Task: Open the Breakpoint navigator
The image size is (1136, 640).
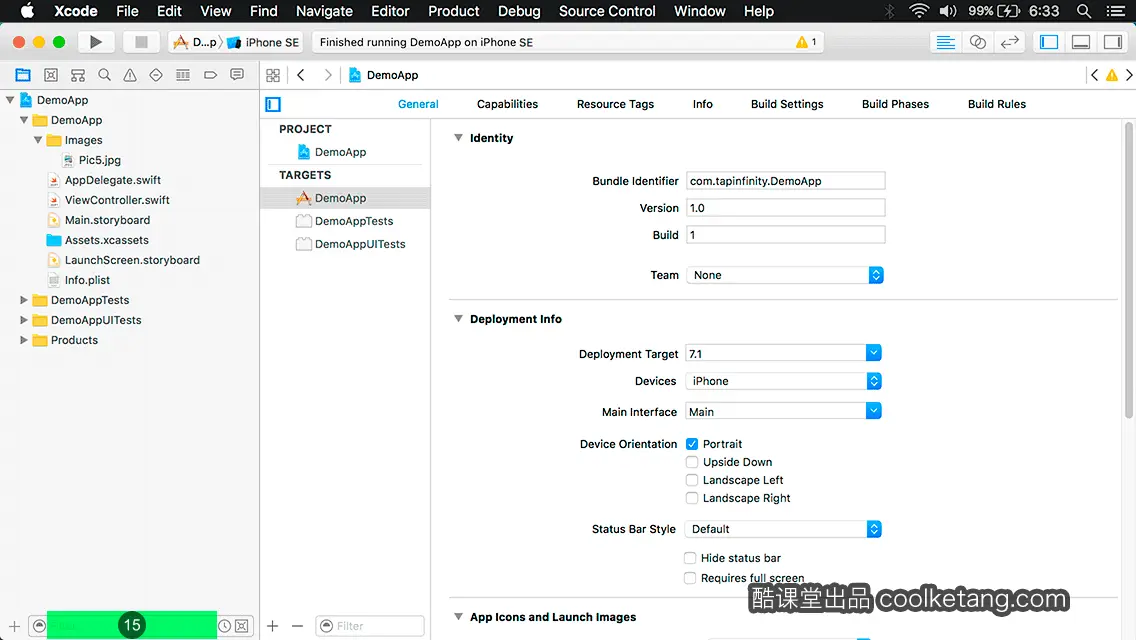Action: point(210,75)
